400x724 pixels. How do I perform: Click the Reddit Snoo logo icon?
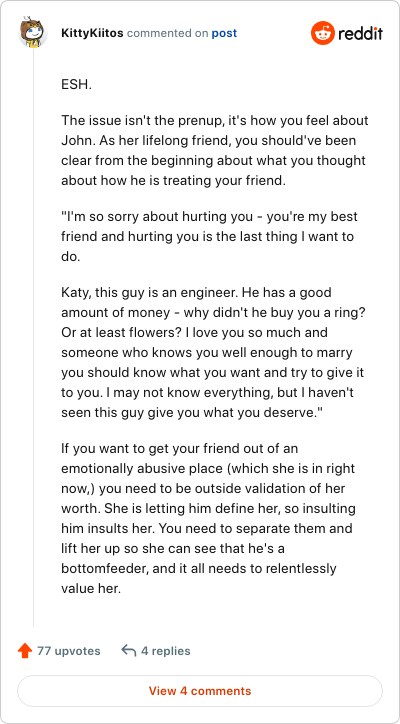click(x=322, y=33)
